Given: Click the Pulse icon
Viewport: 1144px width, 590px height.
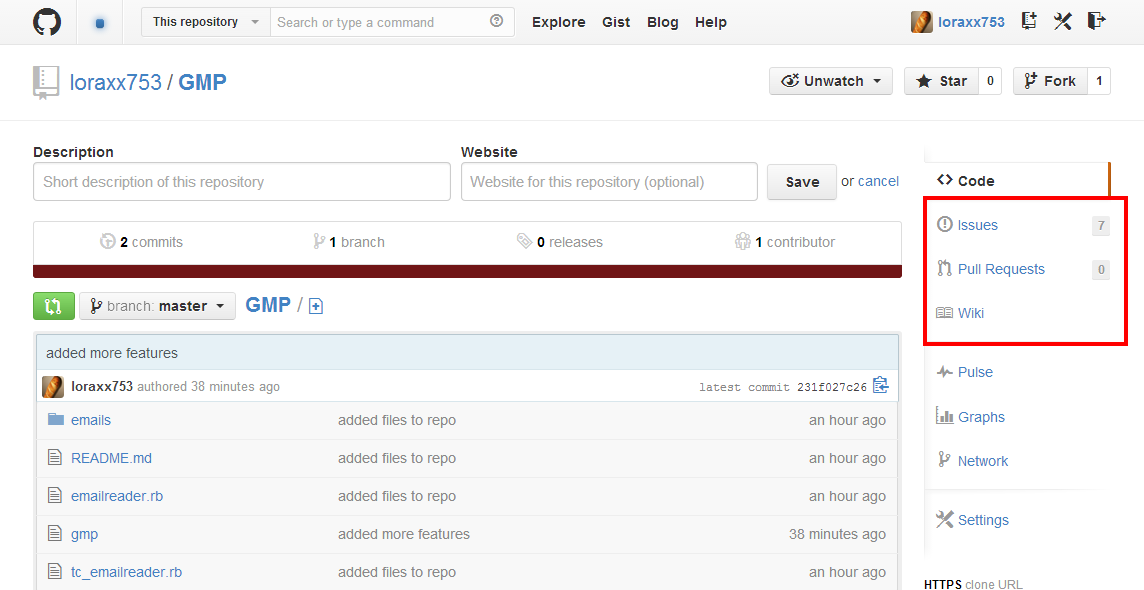Looking at the screenshot, I should [945, 372].
